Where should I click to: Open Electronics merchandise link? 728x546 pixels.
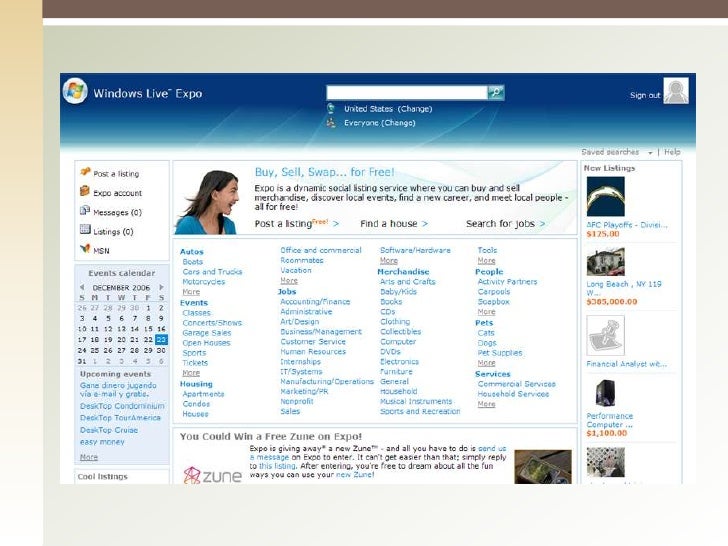click(x=399, y=362)
